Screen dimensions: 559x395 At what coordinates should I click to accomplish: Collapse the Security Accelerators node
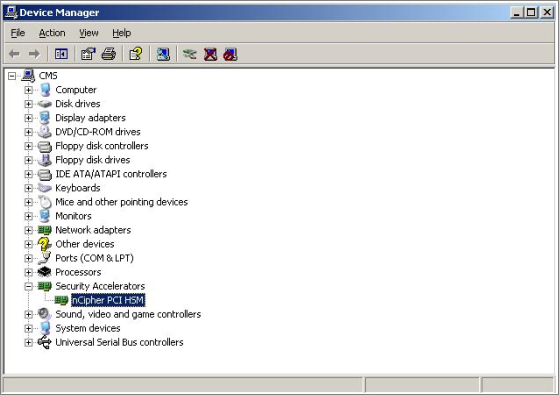pyautogui.click(x=29, y=286)
